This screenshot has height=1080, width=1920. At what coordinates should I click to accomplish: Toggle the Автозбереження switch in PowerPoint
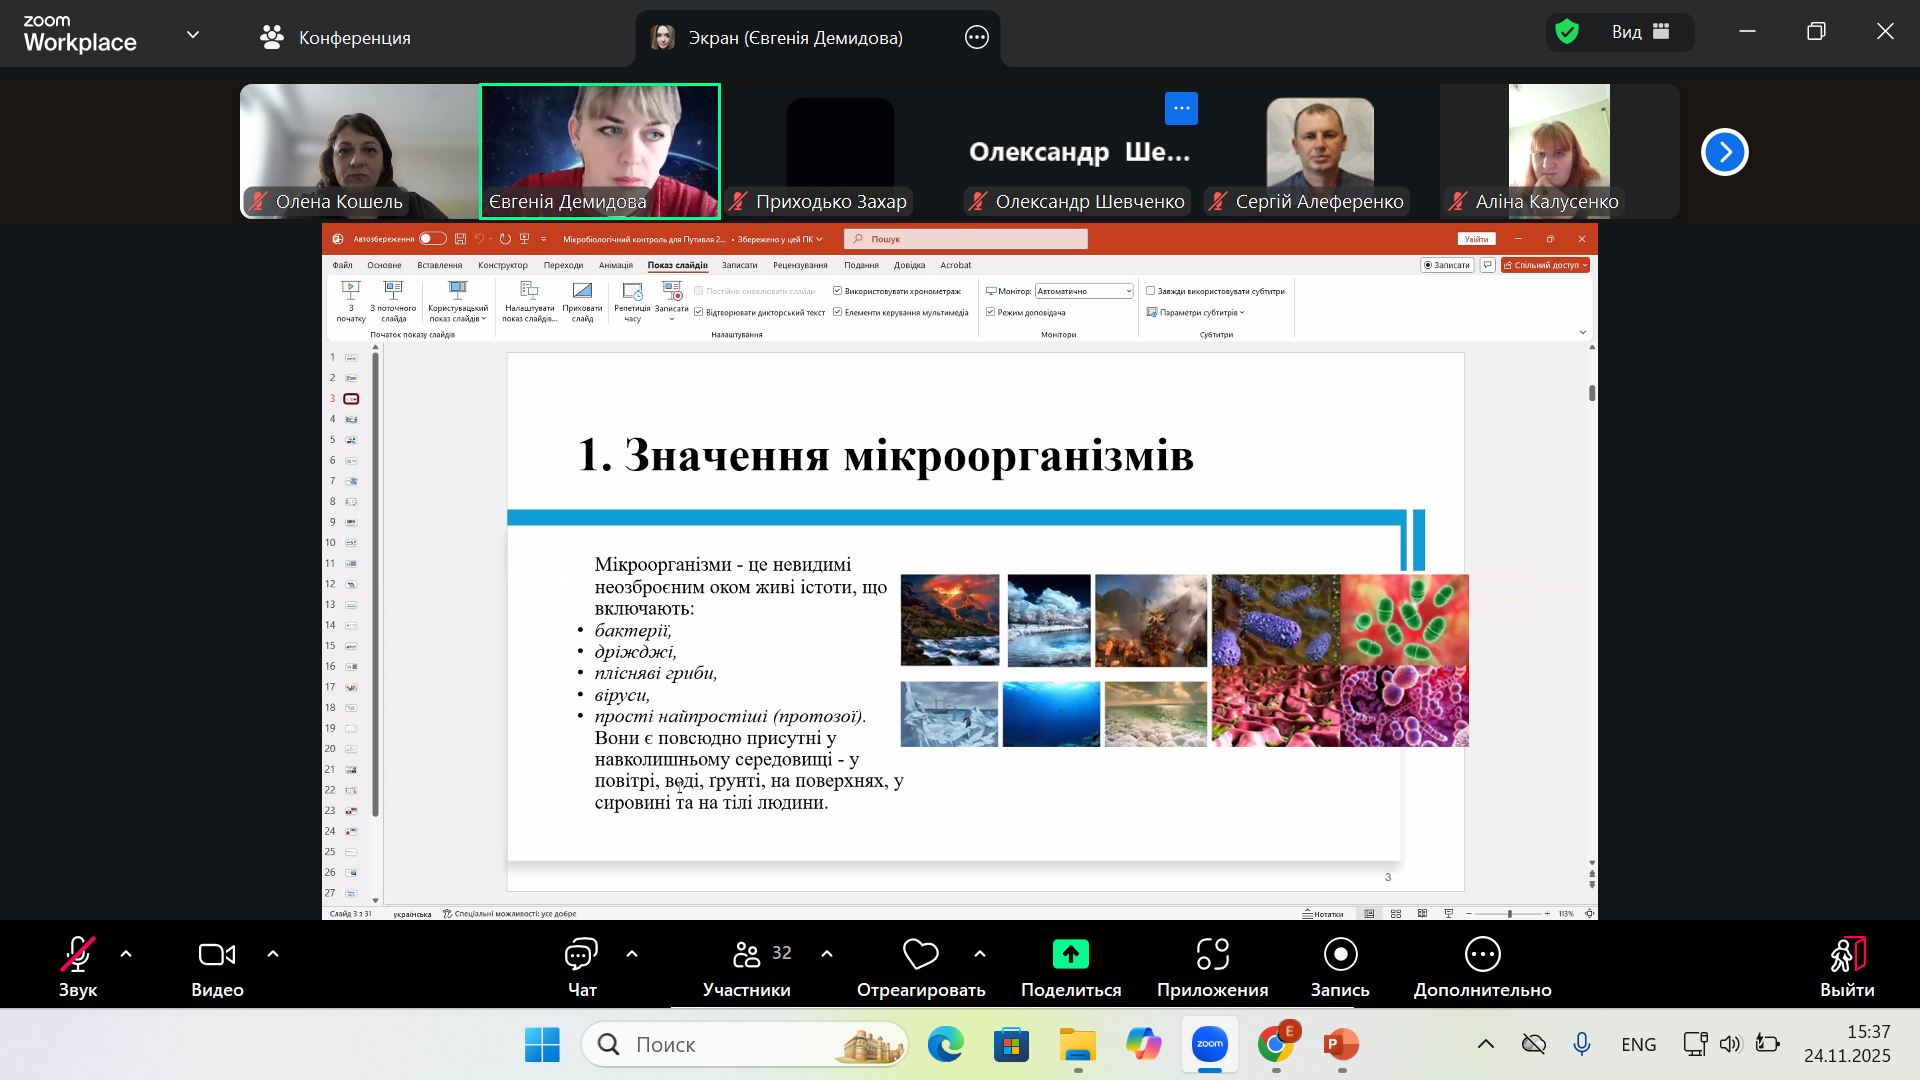[x=432, y=239]
